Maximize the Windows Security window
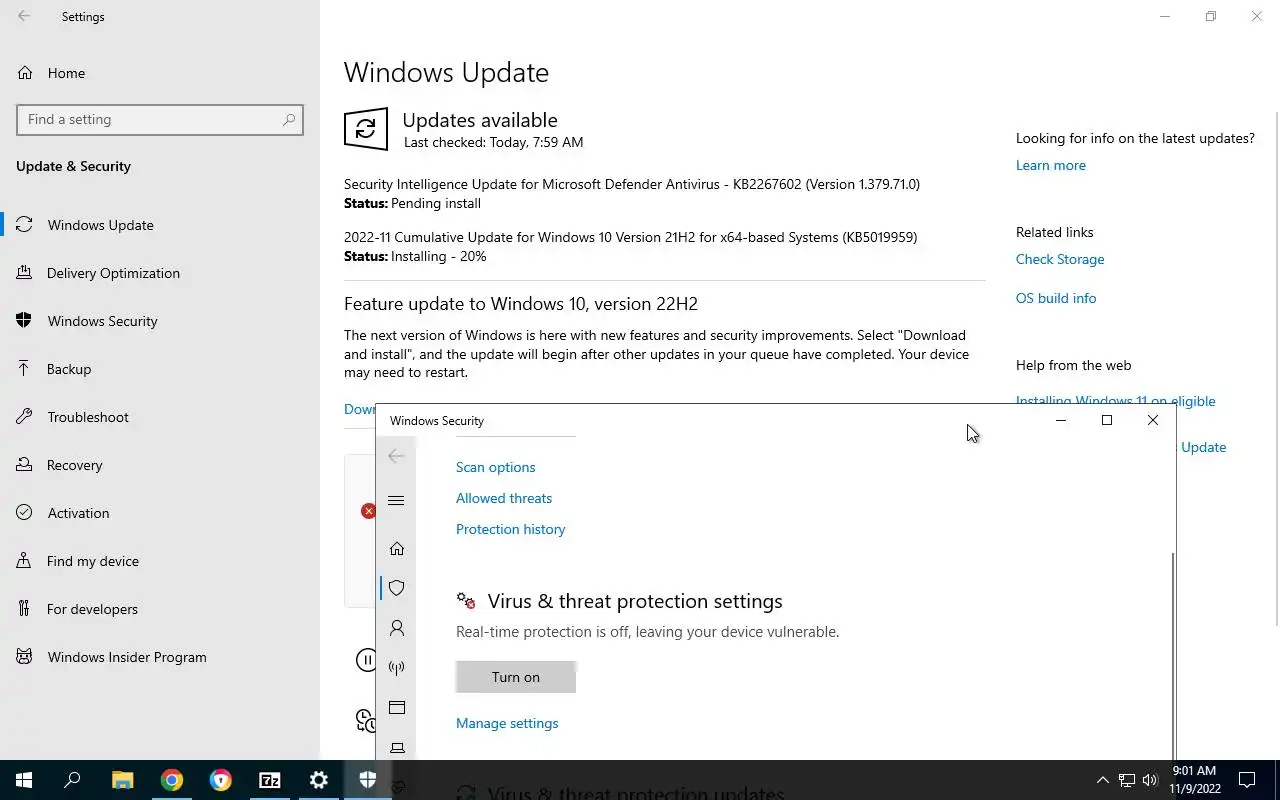 coord(1107,420)
